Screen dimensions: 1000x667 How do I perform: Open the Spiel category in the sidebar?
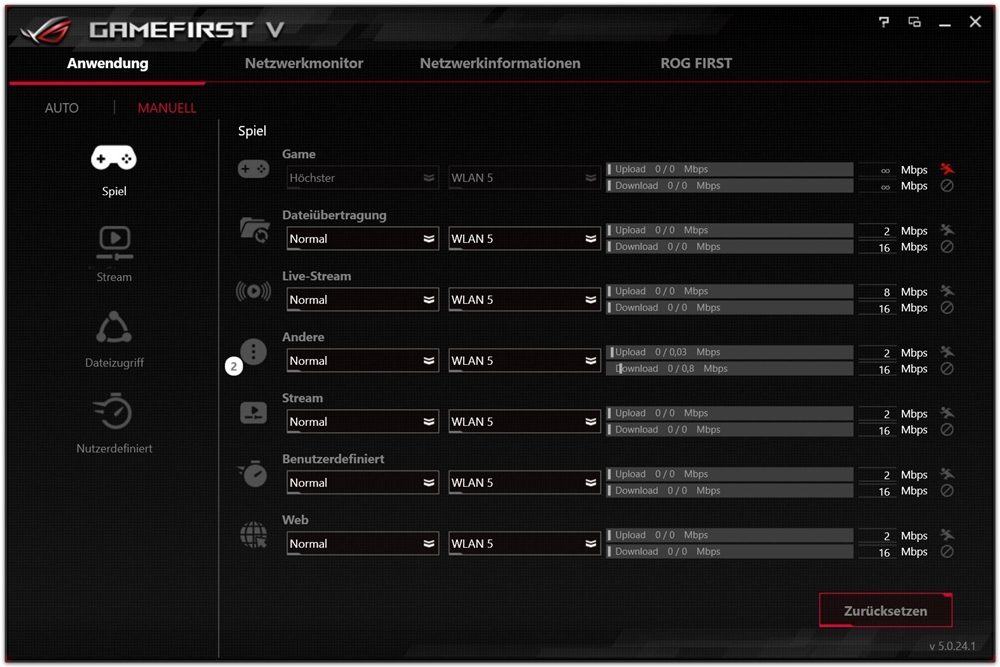pos(114,170)
